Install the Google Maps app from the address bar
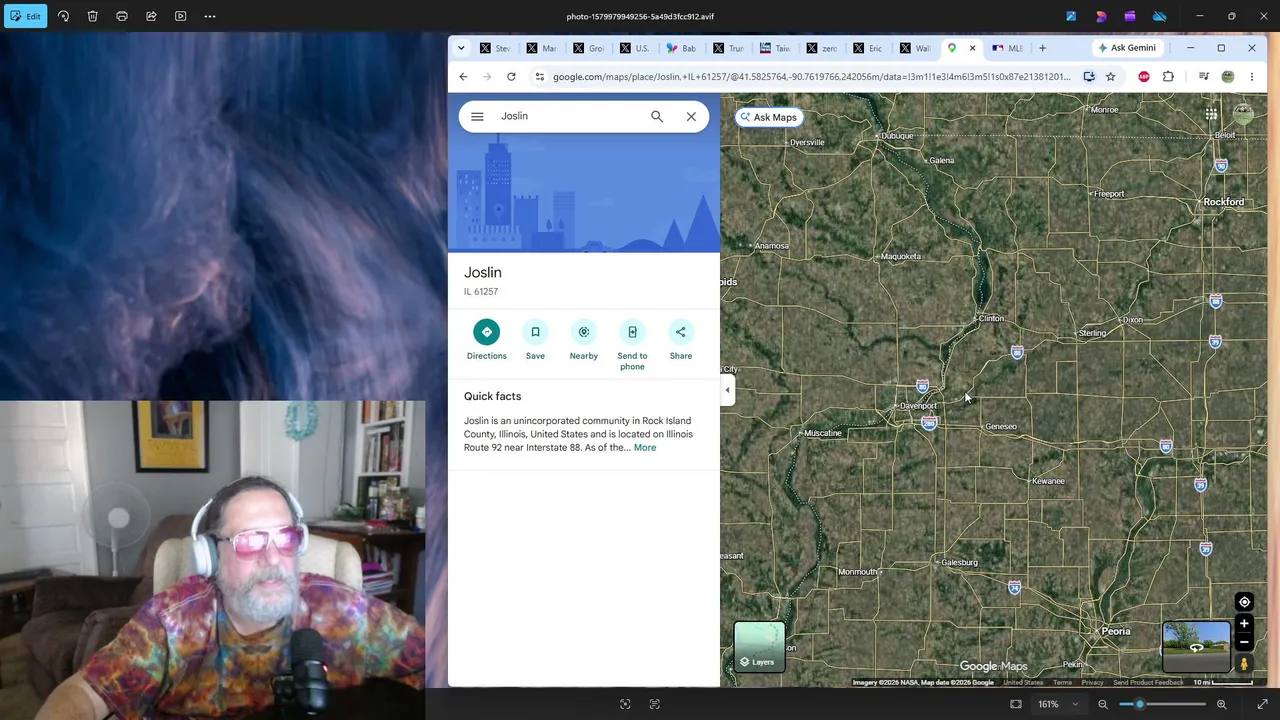 tap(1089, 77)
